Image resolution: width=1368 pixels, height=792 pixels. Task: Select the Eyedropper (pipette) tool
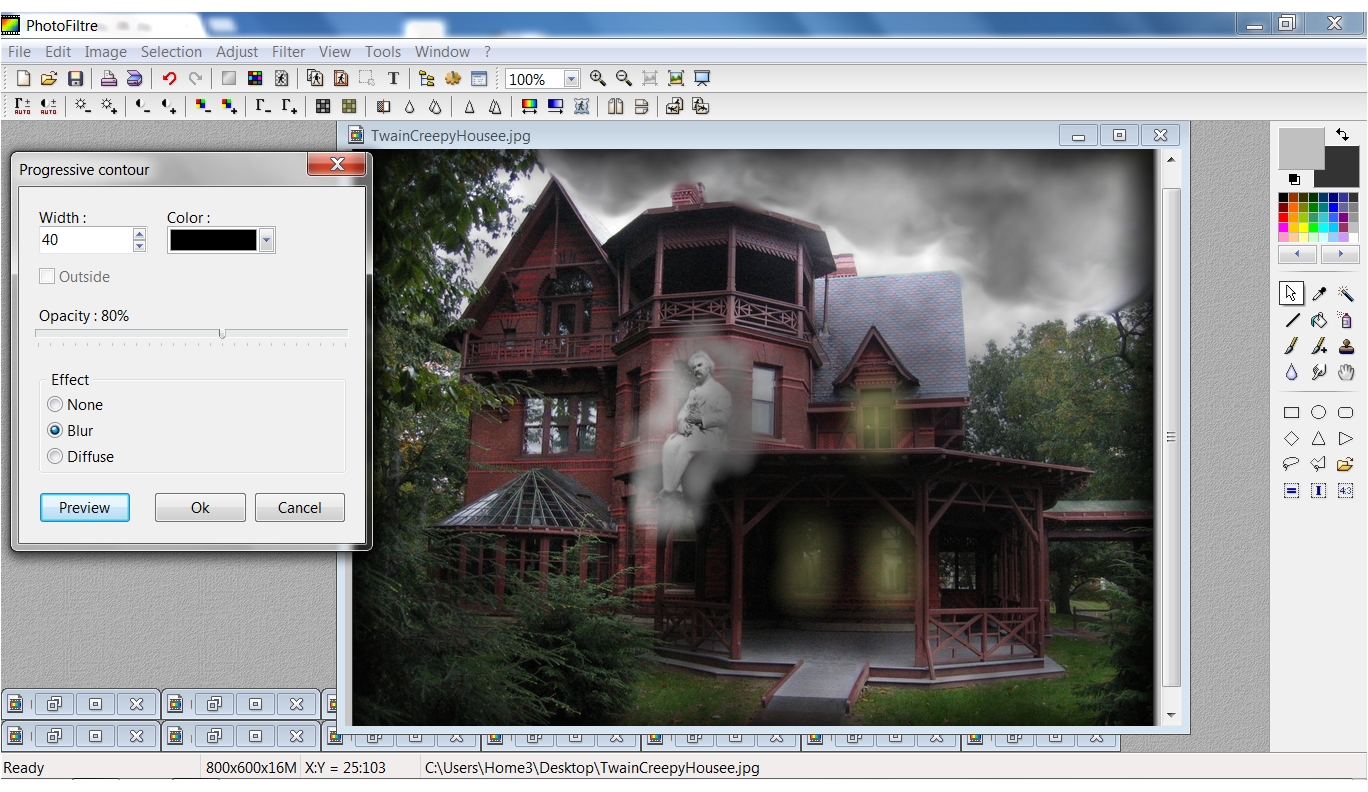click(x=1319, y=293)
